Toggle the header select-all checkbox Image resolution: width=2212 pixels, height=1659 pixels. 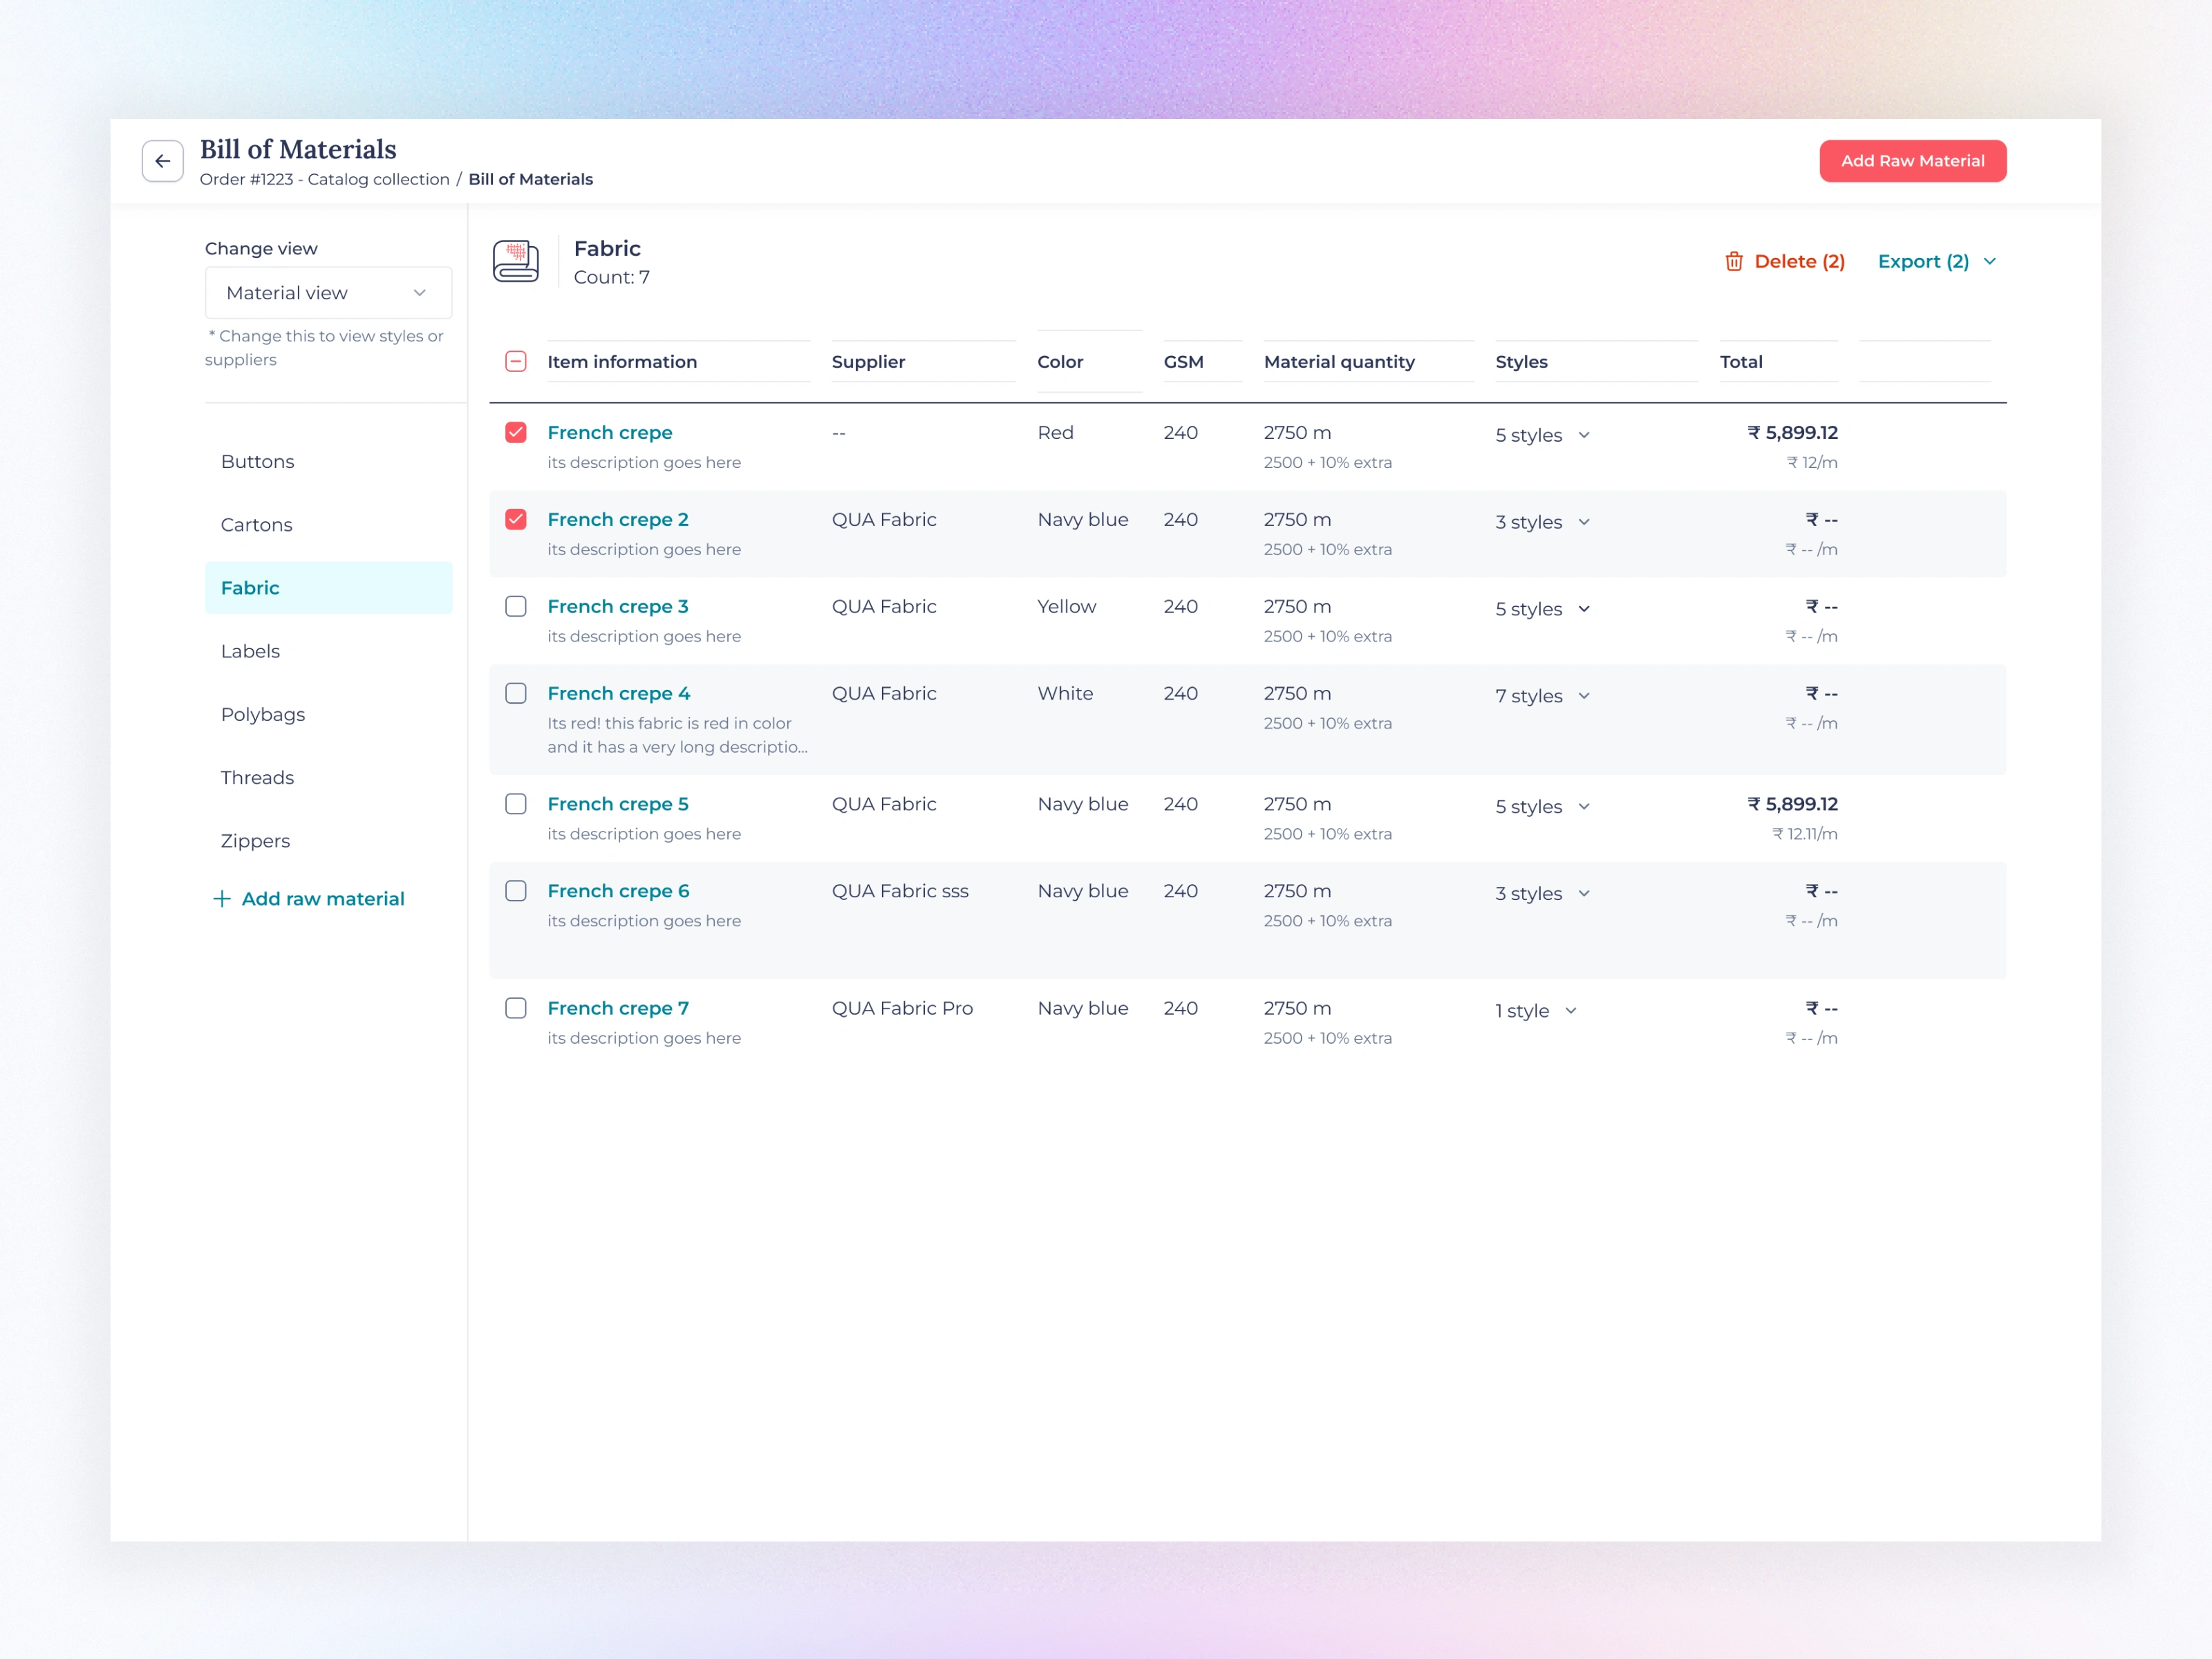515,361
